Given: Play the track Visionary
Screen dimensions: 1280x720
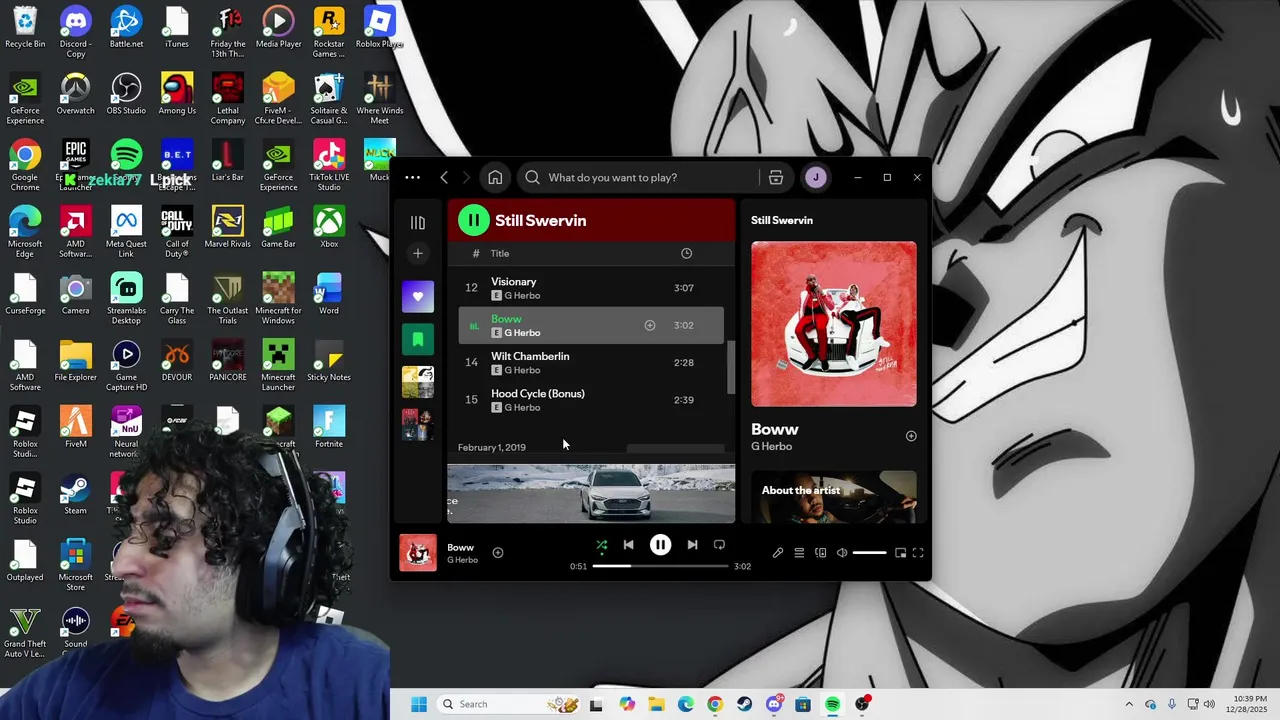Looking at the screenshot, I should (591, 288).
